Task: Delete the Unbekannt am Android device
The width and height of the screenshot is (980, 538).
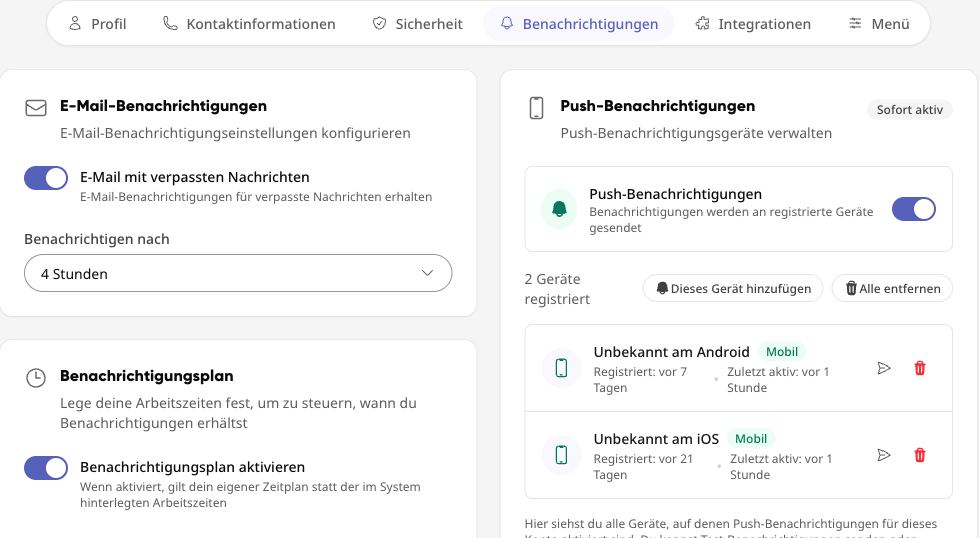Action: pos(919,368)
